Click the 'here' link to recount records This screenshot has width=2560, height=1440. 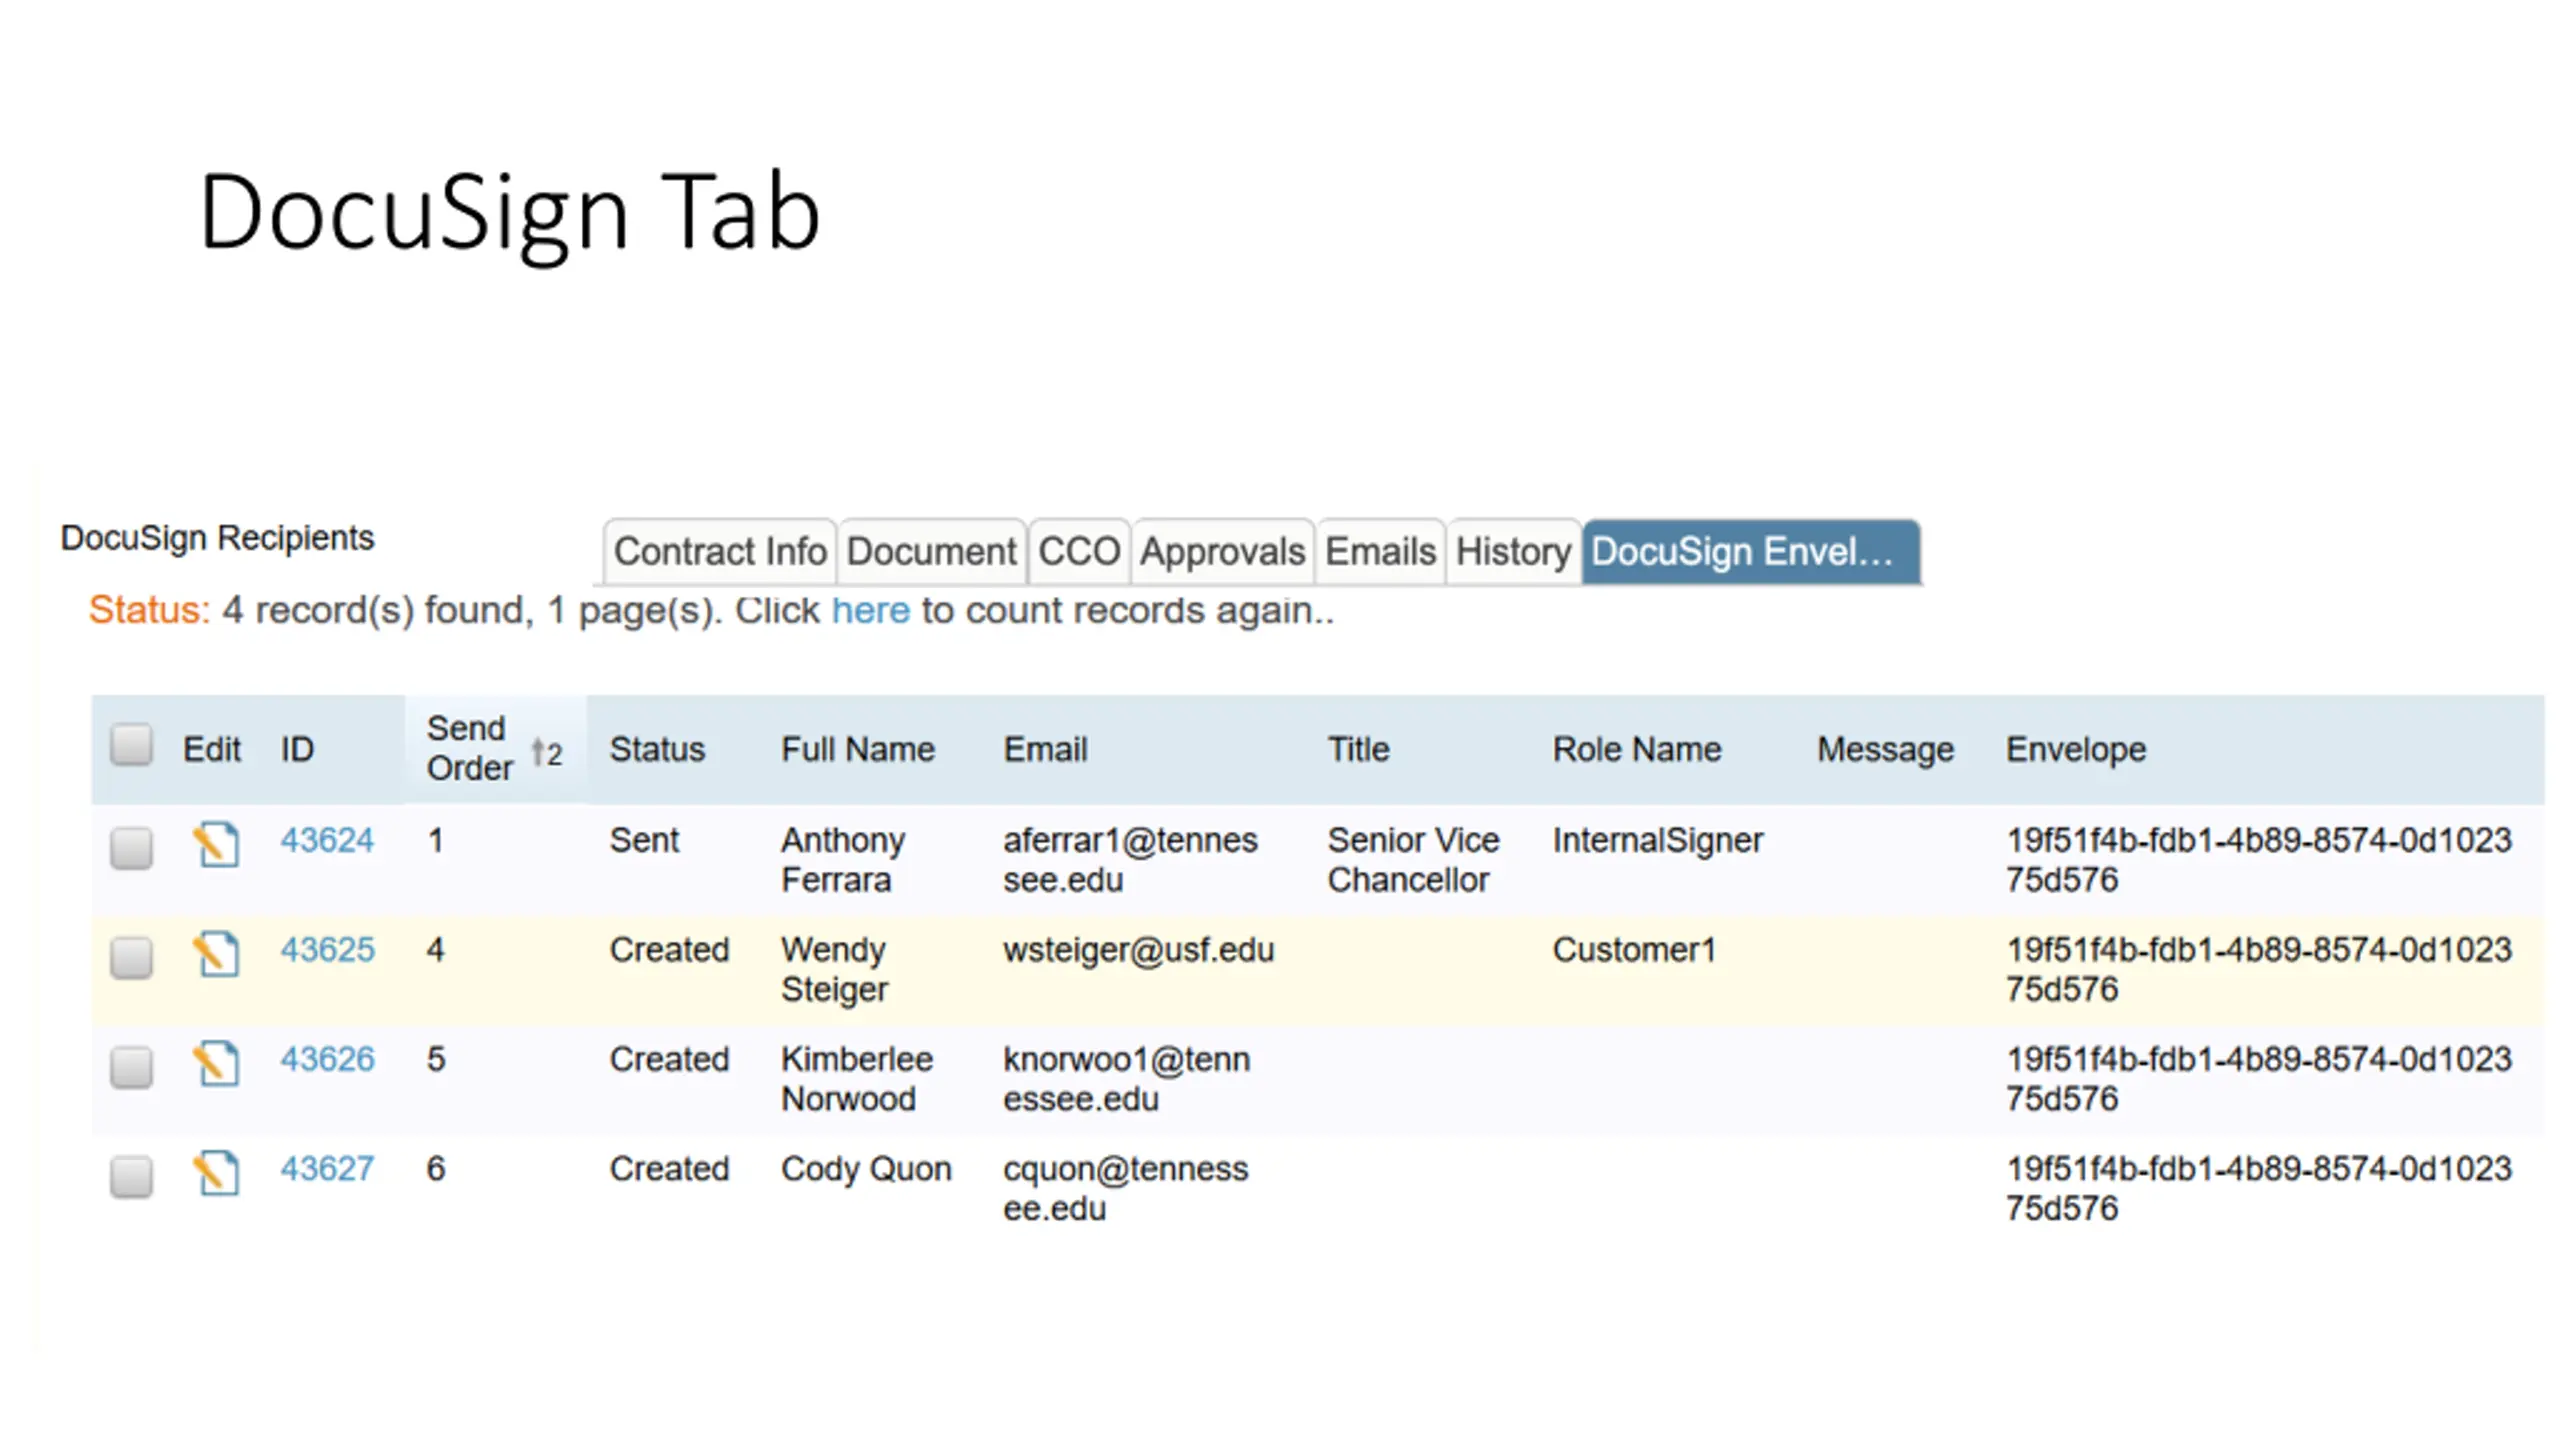click(x=871, y=610)
